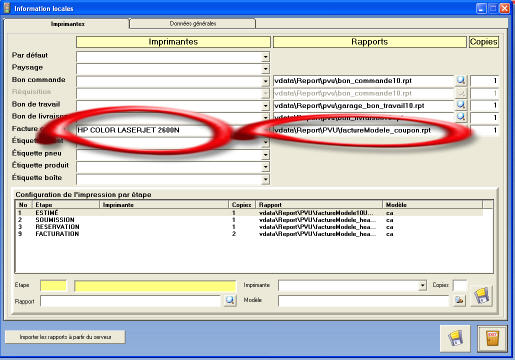
Task: Close the Information locales window
Action: (x=505, y=8)
